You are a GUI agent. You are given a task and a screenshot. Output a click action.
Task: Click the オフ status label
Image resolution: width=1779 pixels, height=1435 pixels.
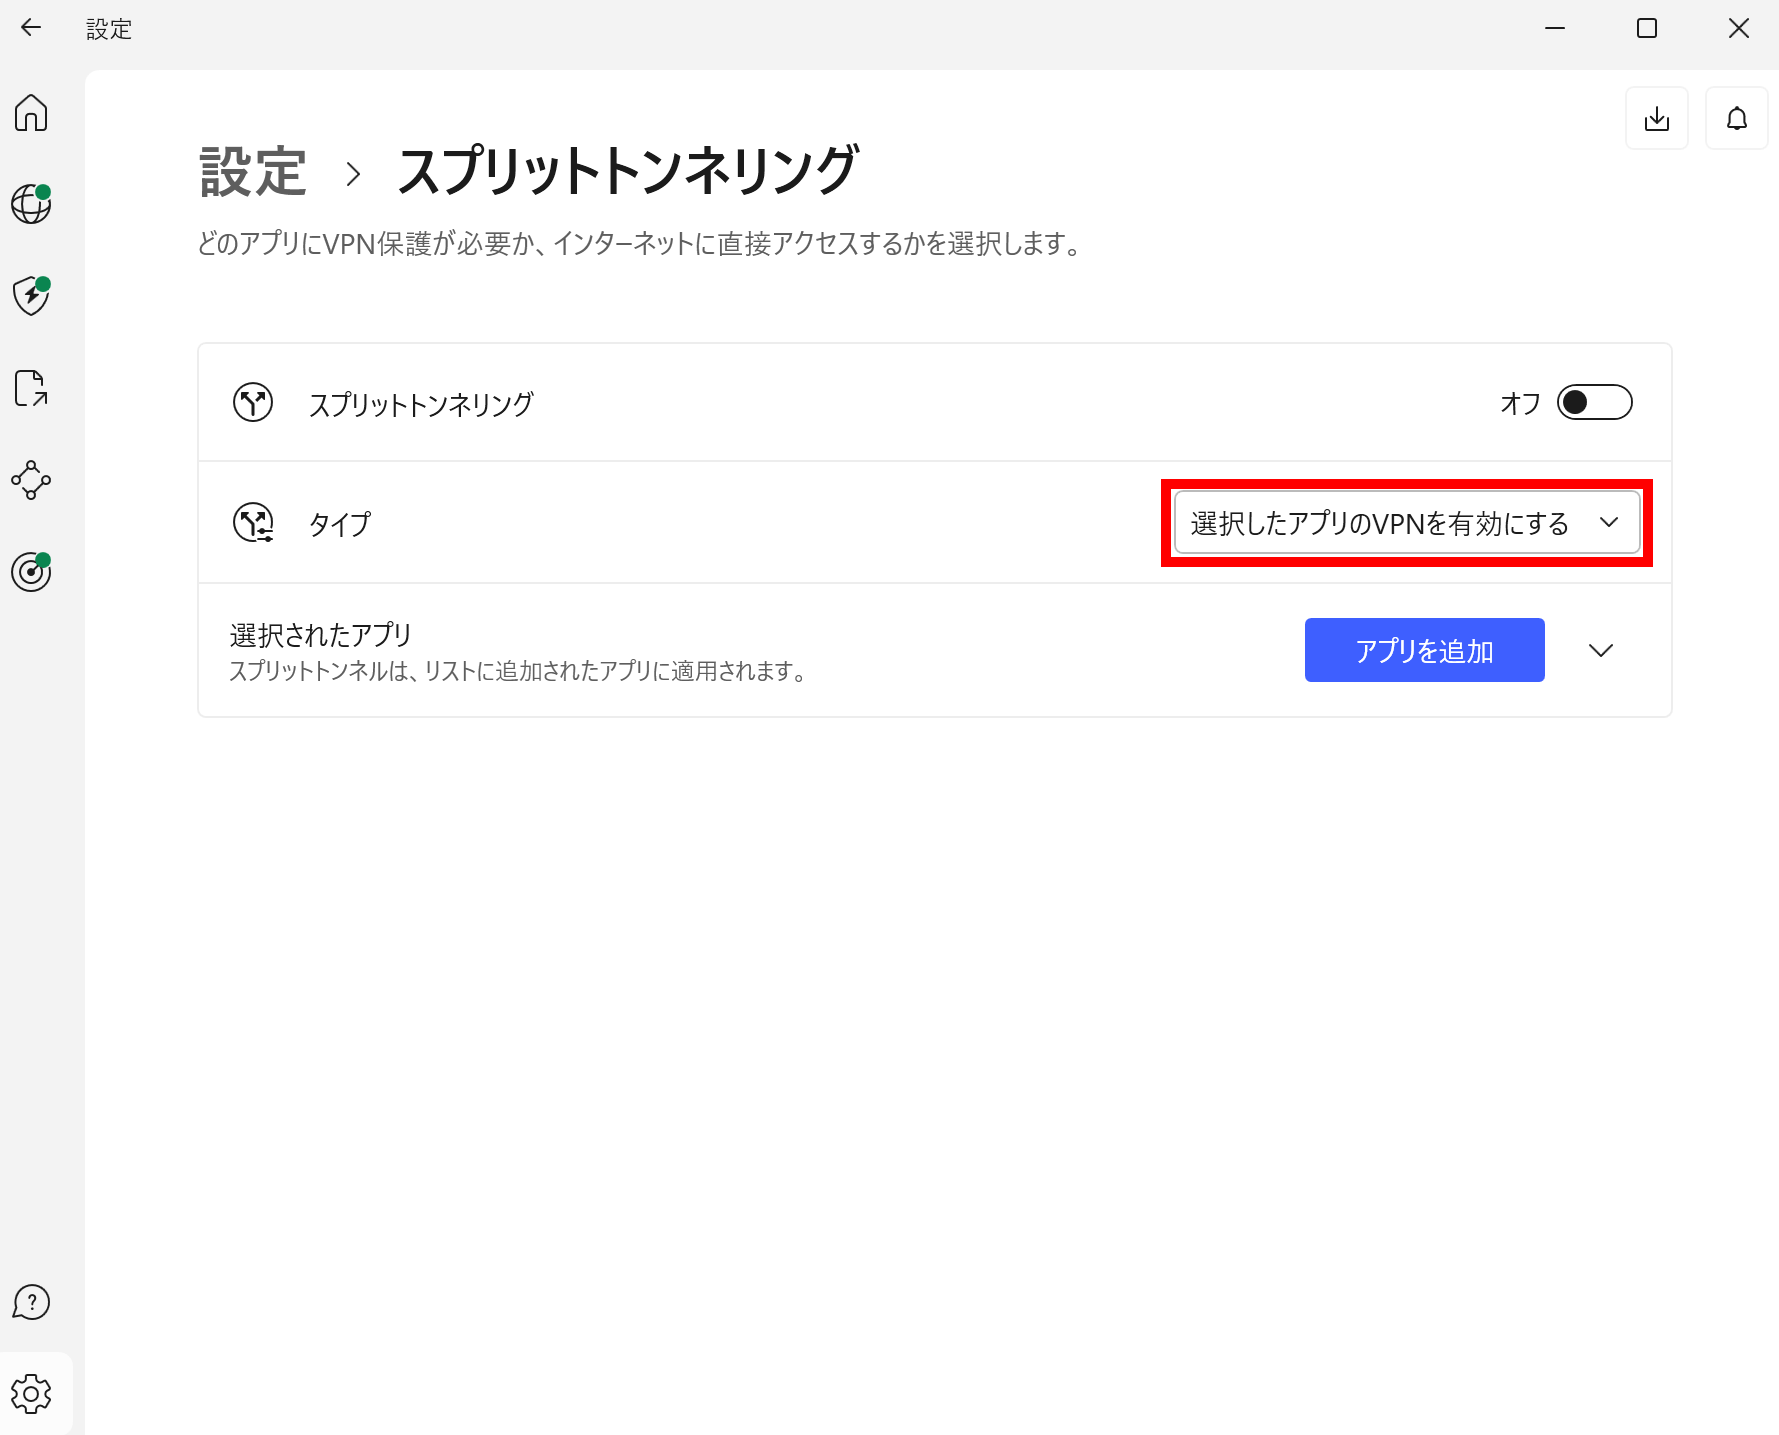[x=1520, y=404]
